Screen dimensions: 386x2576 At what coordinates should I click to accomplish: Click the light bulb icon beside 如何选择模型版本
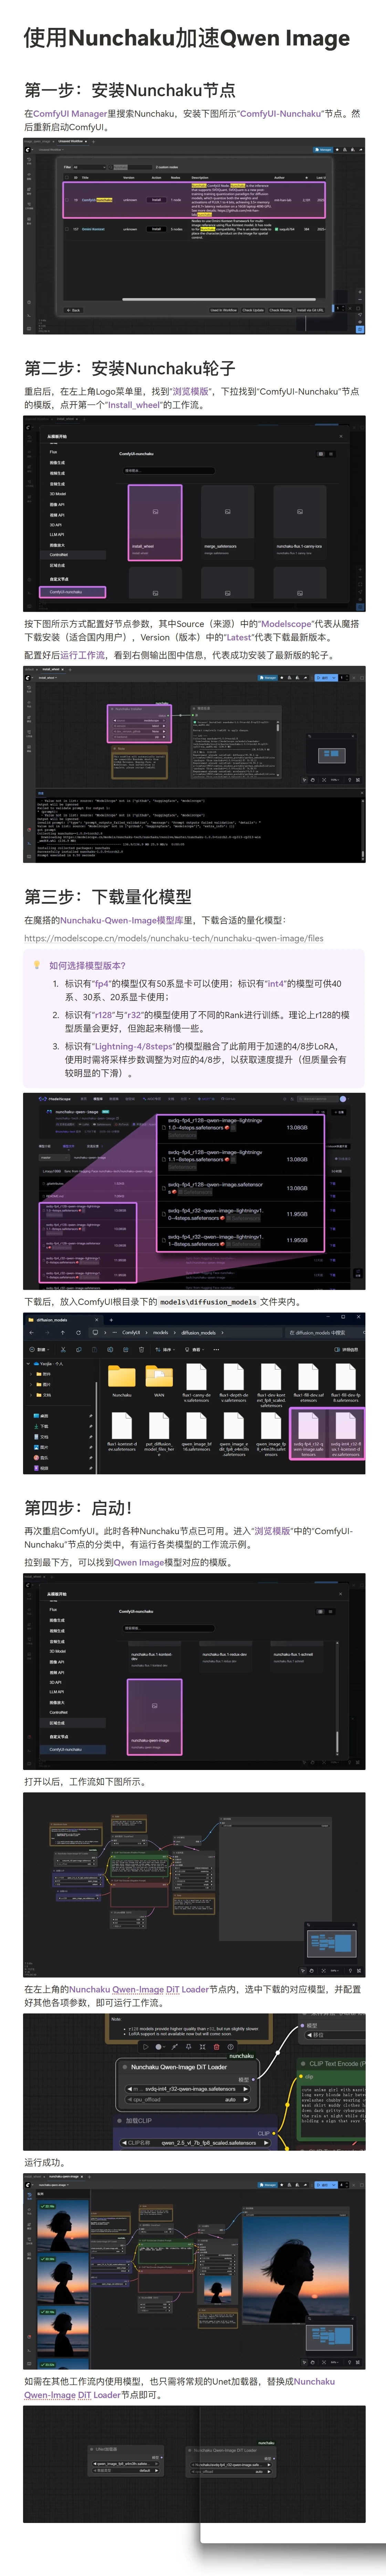(x=37, y=965)
